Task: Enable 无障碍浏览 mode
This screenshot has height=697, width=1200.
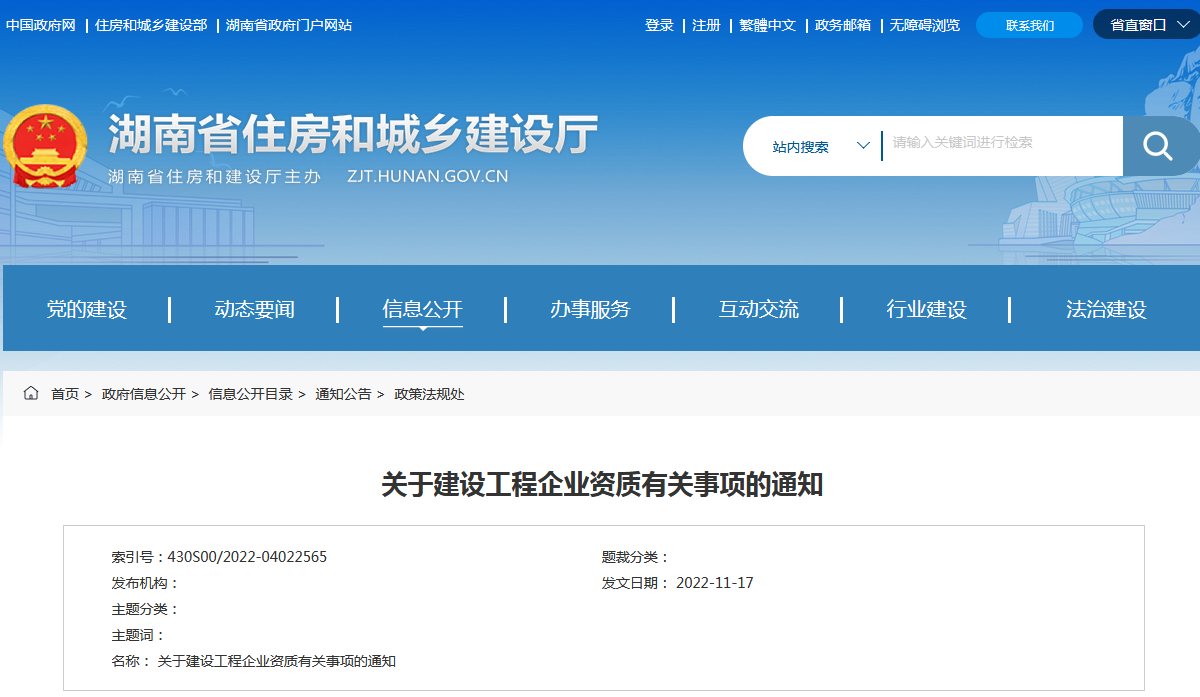Action: pos(925,25)
